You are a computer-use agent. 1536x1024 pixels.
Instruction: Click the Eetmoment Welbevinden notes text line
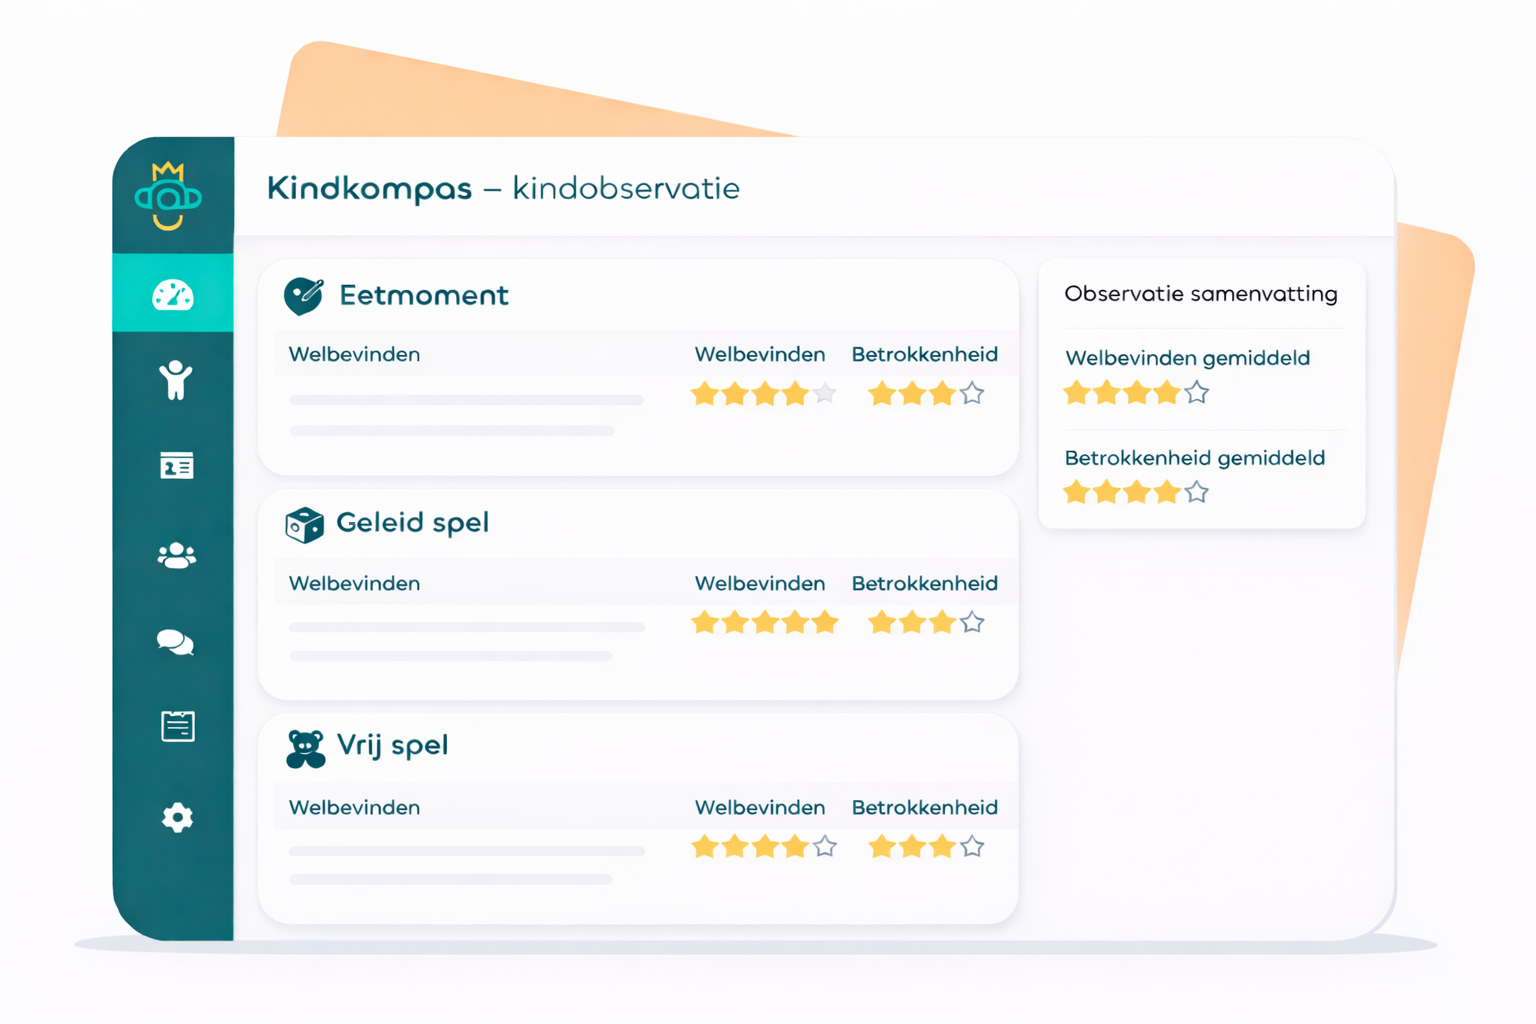[466, 400]
